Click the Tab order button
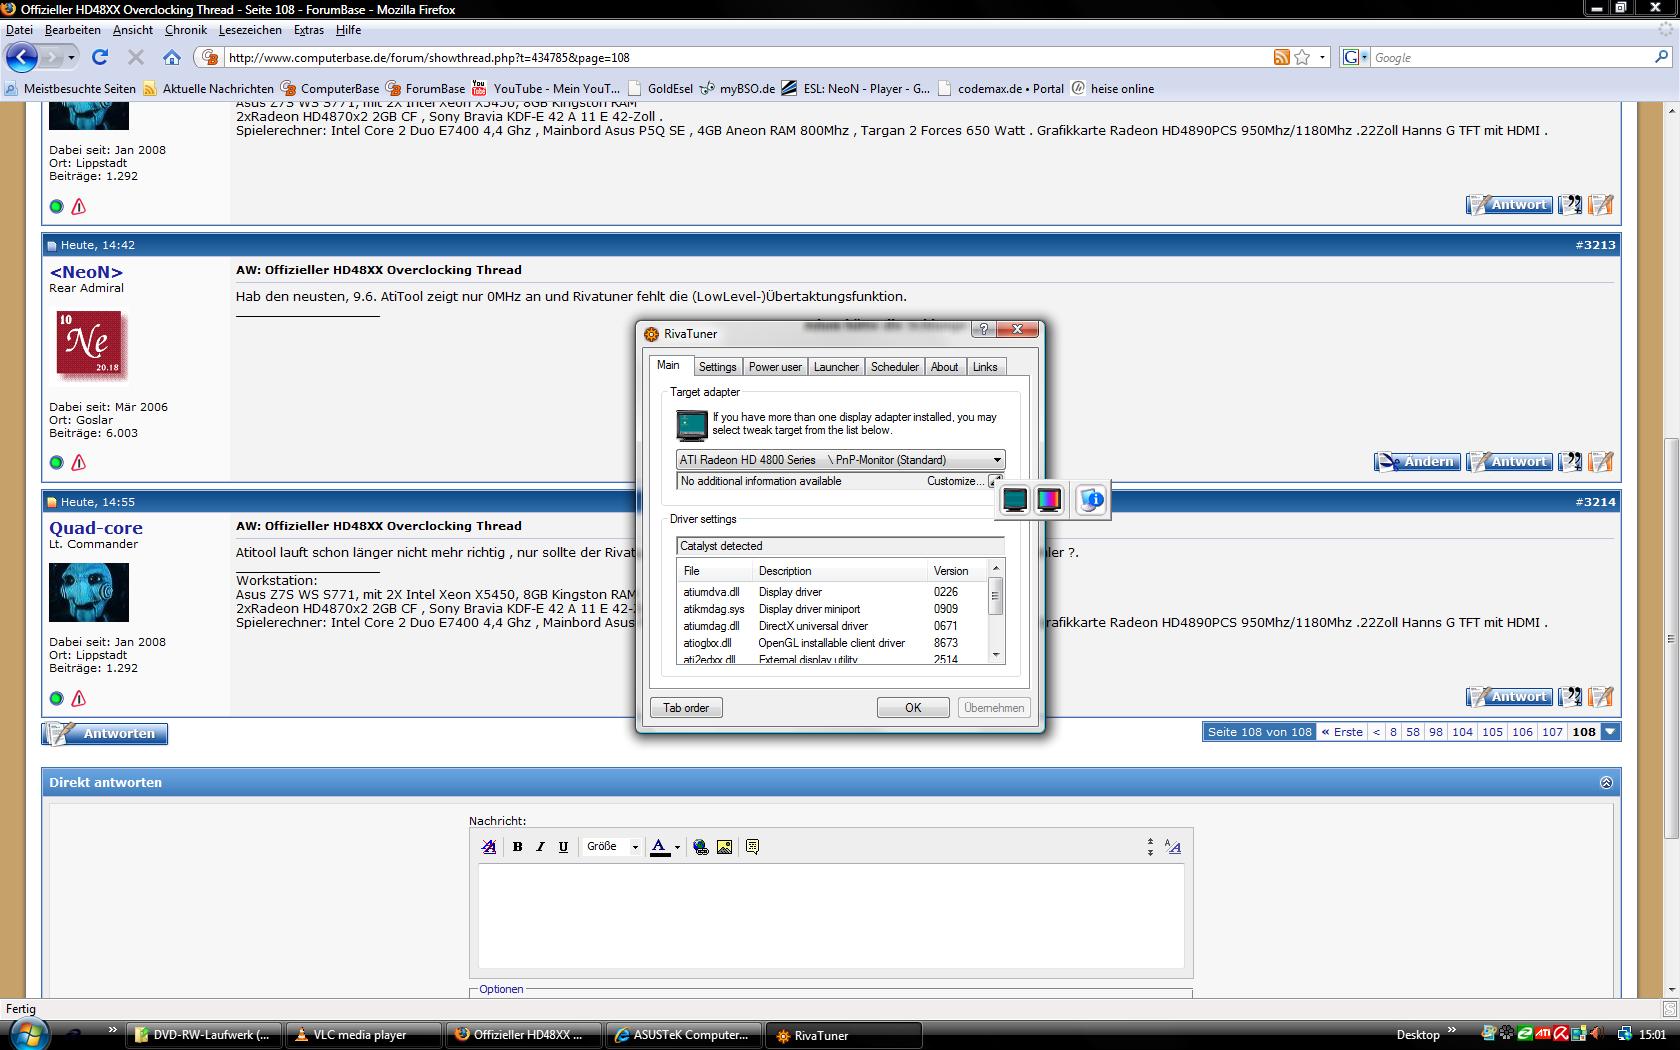1680x1050 pixels. tap(686, 708)
